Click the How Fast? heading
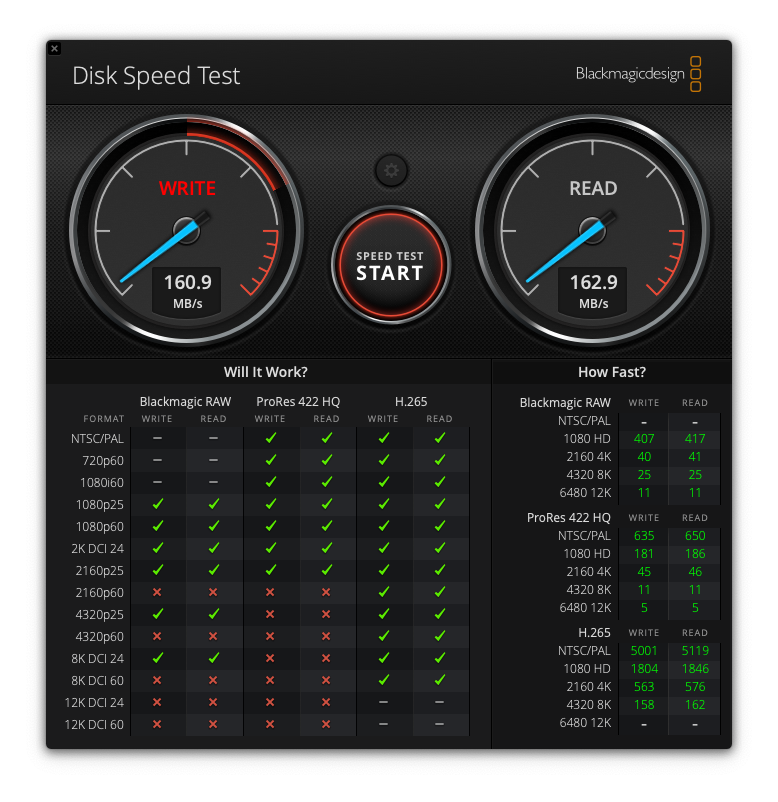The image size is (778, 802). click(612, 372)
